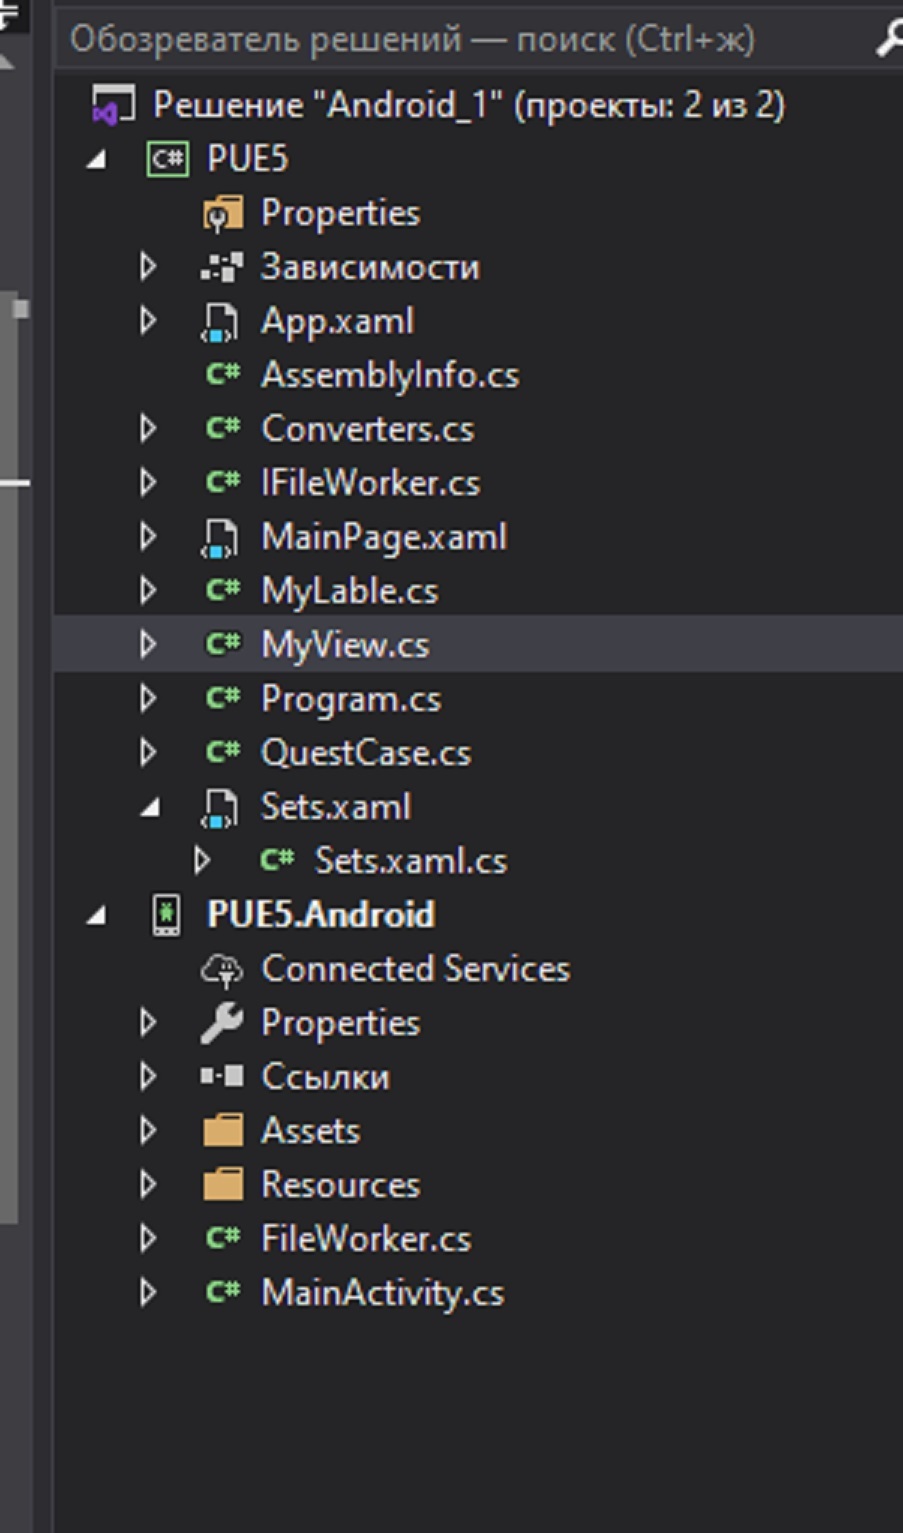Image resolution: width=903 pixels, height=1533 pixels.
Task: Select Program.cs in the tree
Action: (350, 699)
